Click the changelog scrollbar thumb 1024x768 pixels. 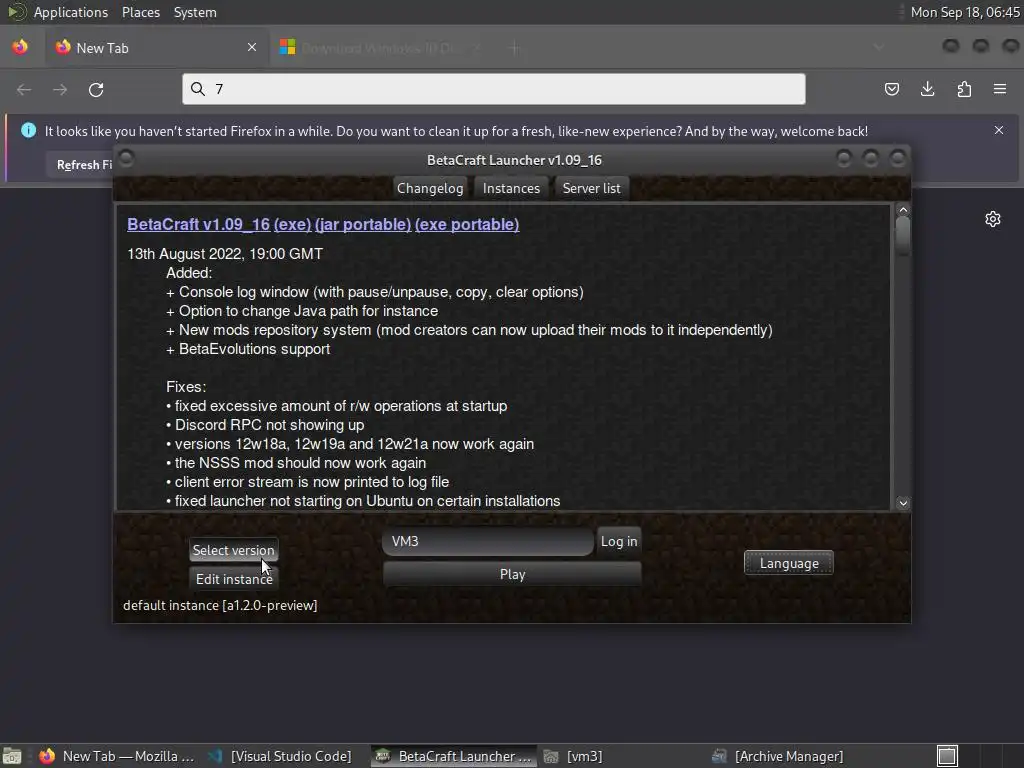pos(903,236)
